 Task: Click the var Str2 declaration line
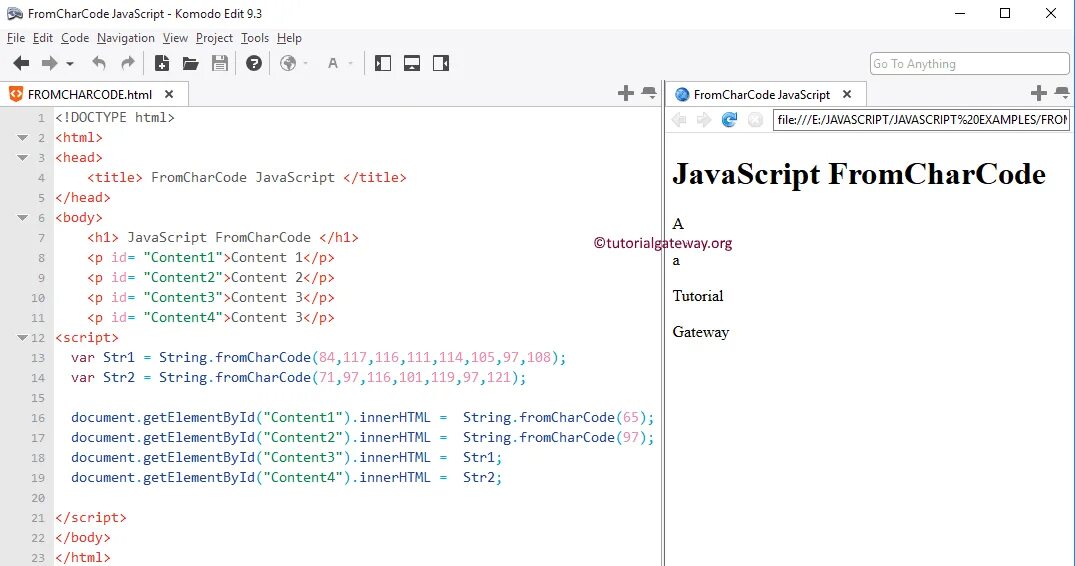point(299,378)
